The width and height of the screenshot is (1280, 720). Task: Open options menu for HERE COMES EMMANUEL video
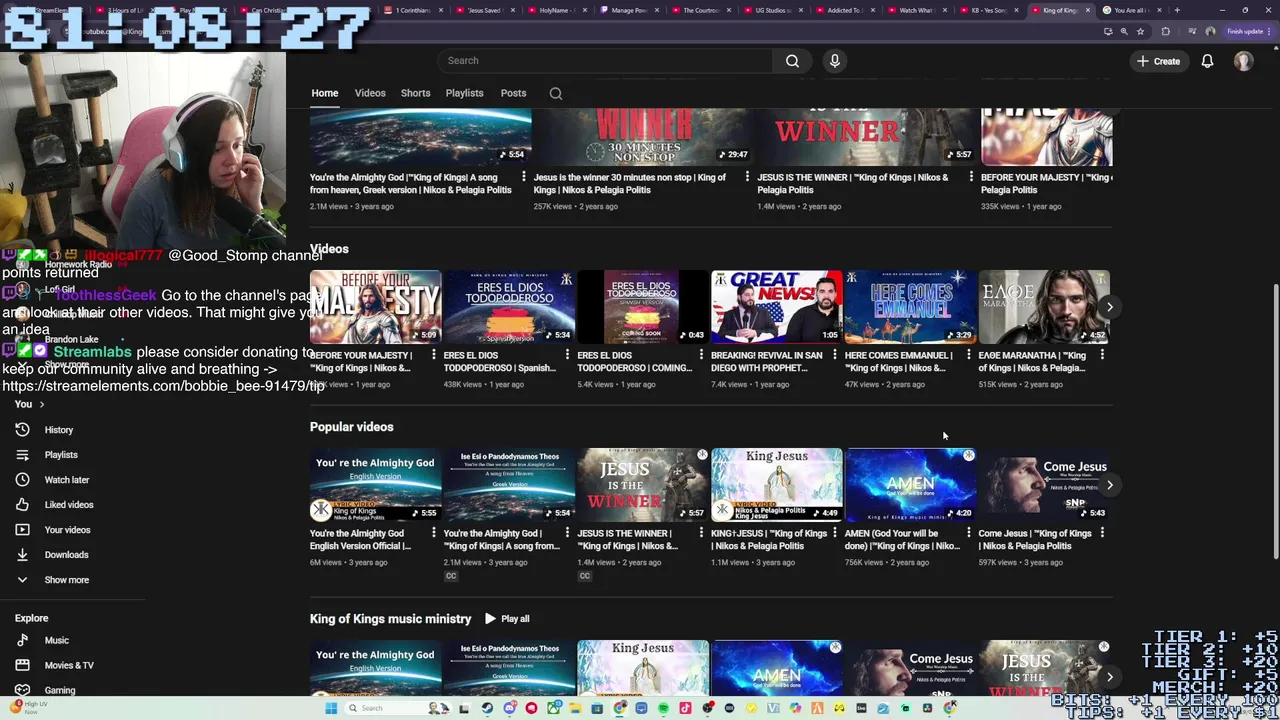pyautogui.click(x=968, y=355)
